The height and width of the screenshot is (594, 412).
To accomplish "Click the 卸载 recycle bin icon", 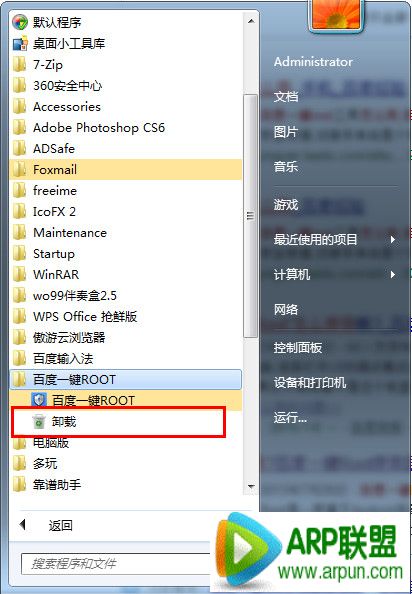I will tap(39, 421).
